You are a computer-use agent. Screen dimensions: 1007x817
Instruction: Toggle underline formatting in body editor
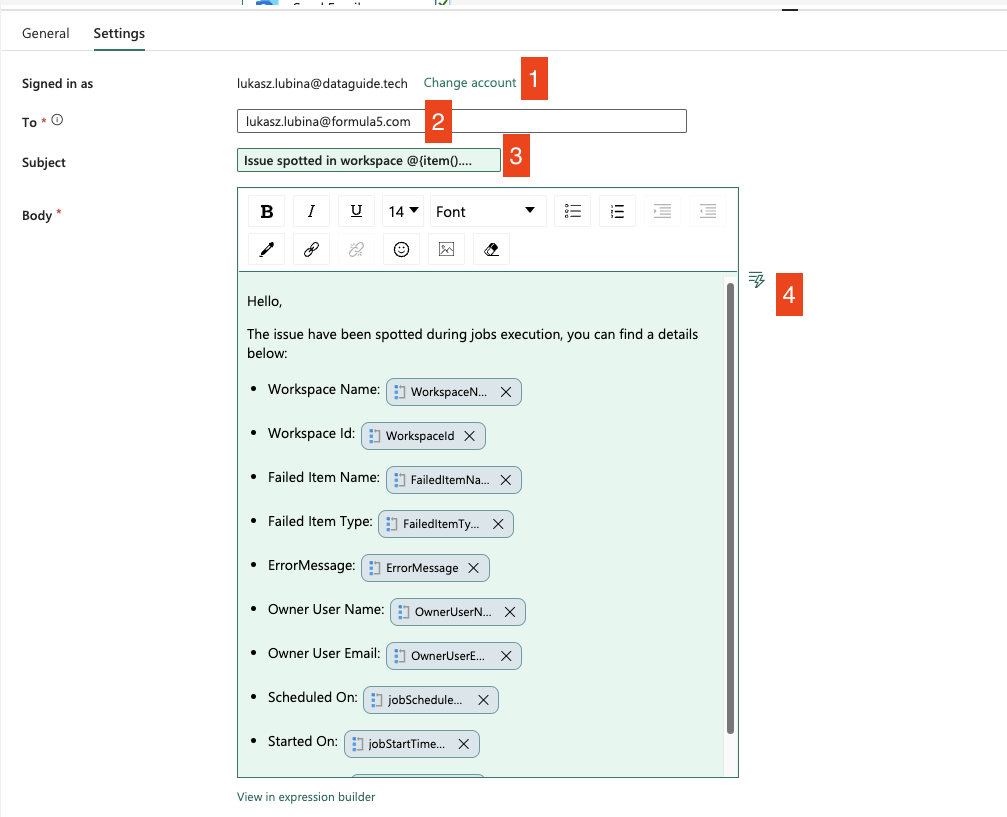[356, 212]
